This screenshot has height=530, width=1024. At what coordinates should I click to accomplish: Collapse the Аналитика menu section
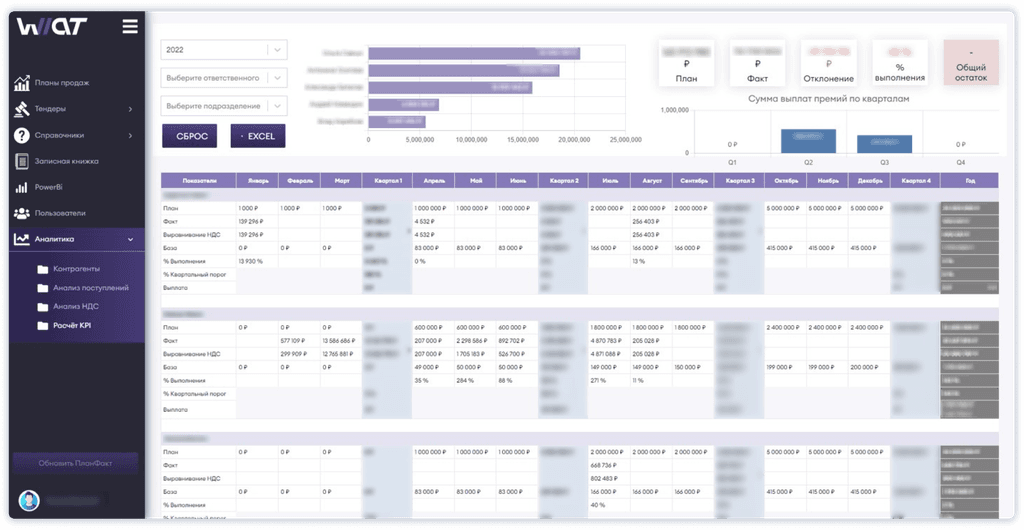pyautogui.click(x=131, y=239)
